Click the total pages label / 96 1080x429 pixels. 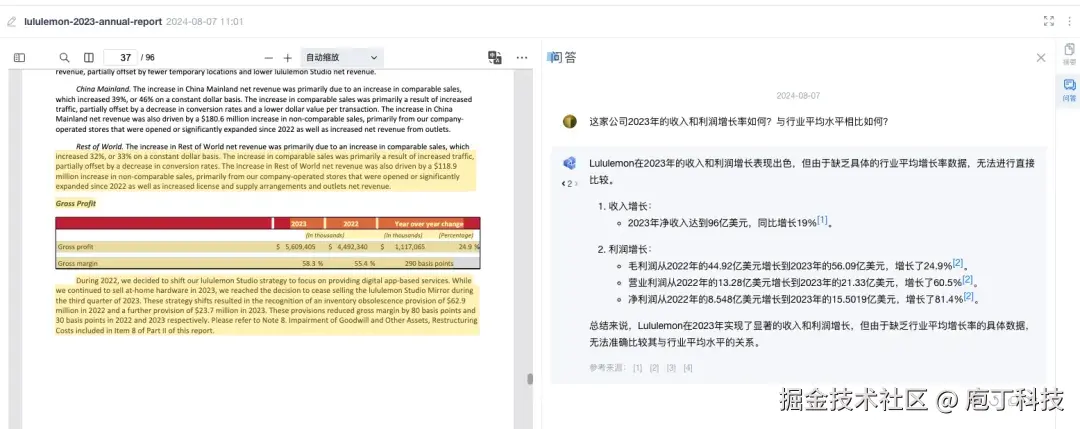[147, 58]
